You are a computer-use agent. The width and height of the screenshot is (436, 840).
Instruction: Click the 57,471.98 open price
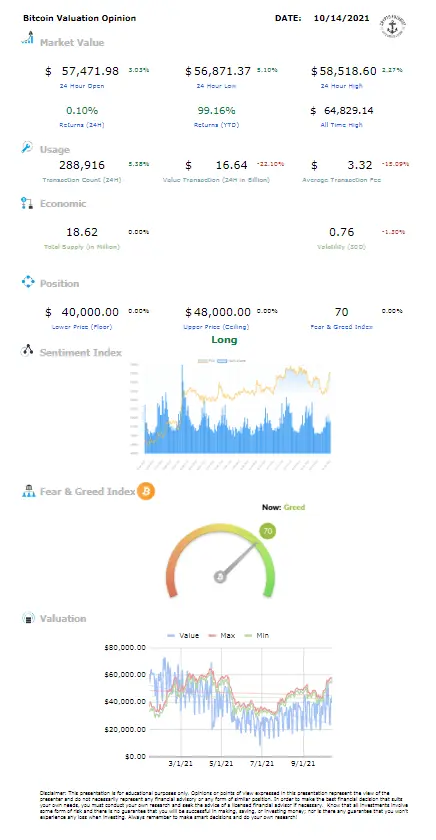tap(90, 71)
